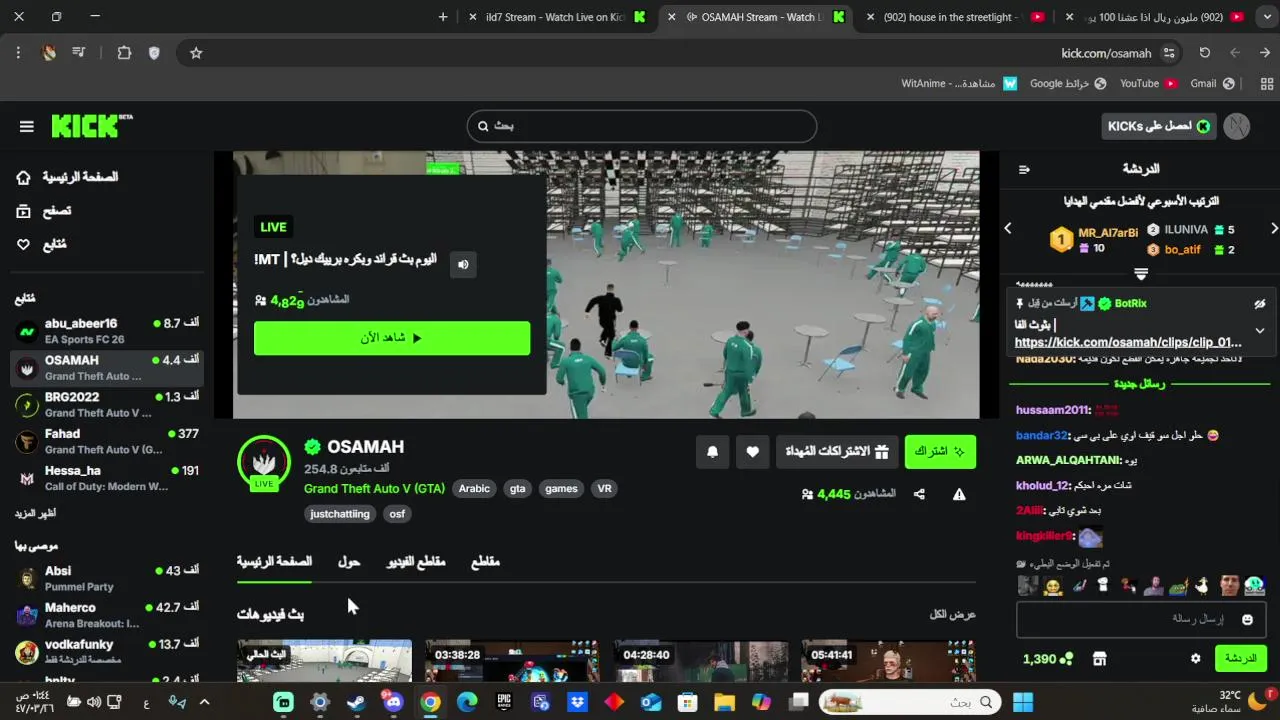Open the Browse sidebar item
Viewport: 1280px width, 720px height.
coord(43,211)
